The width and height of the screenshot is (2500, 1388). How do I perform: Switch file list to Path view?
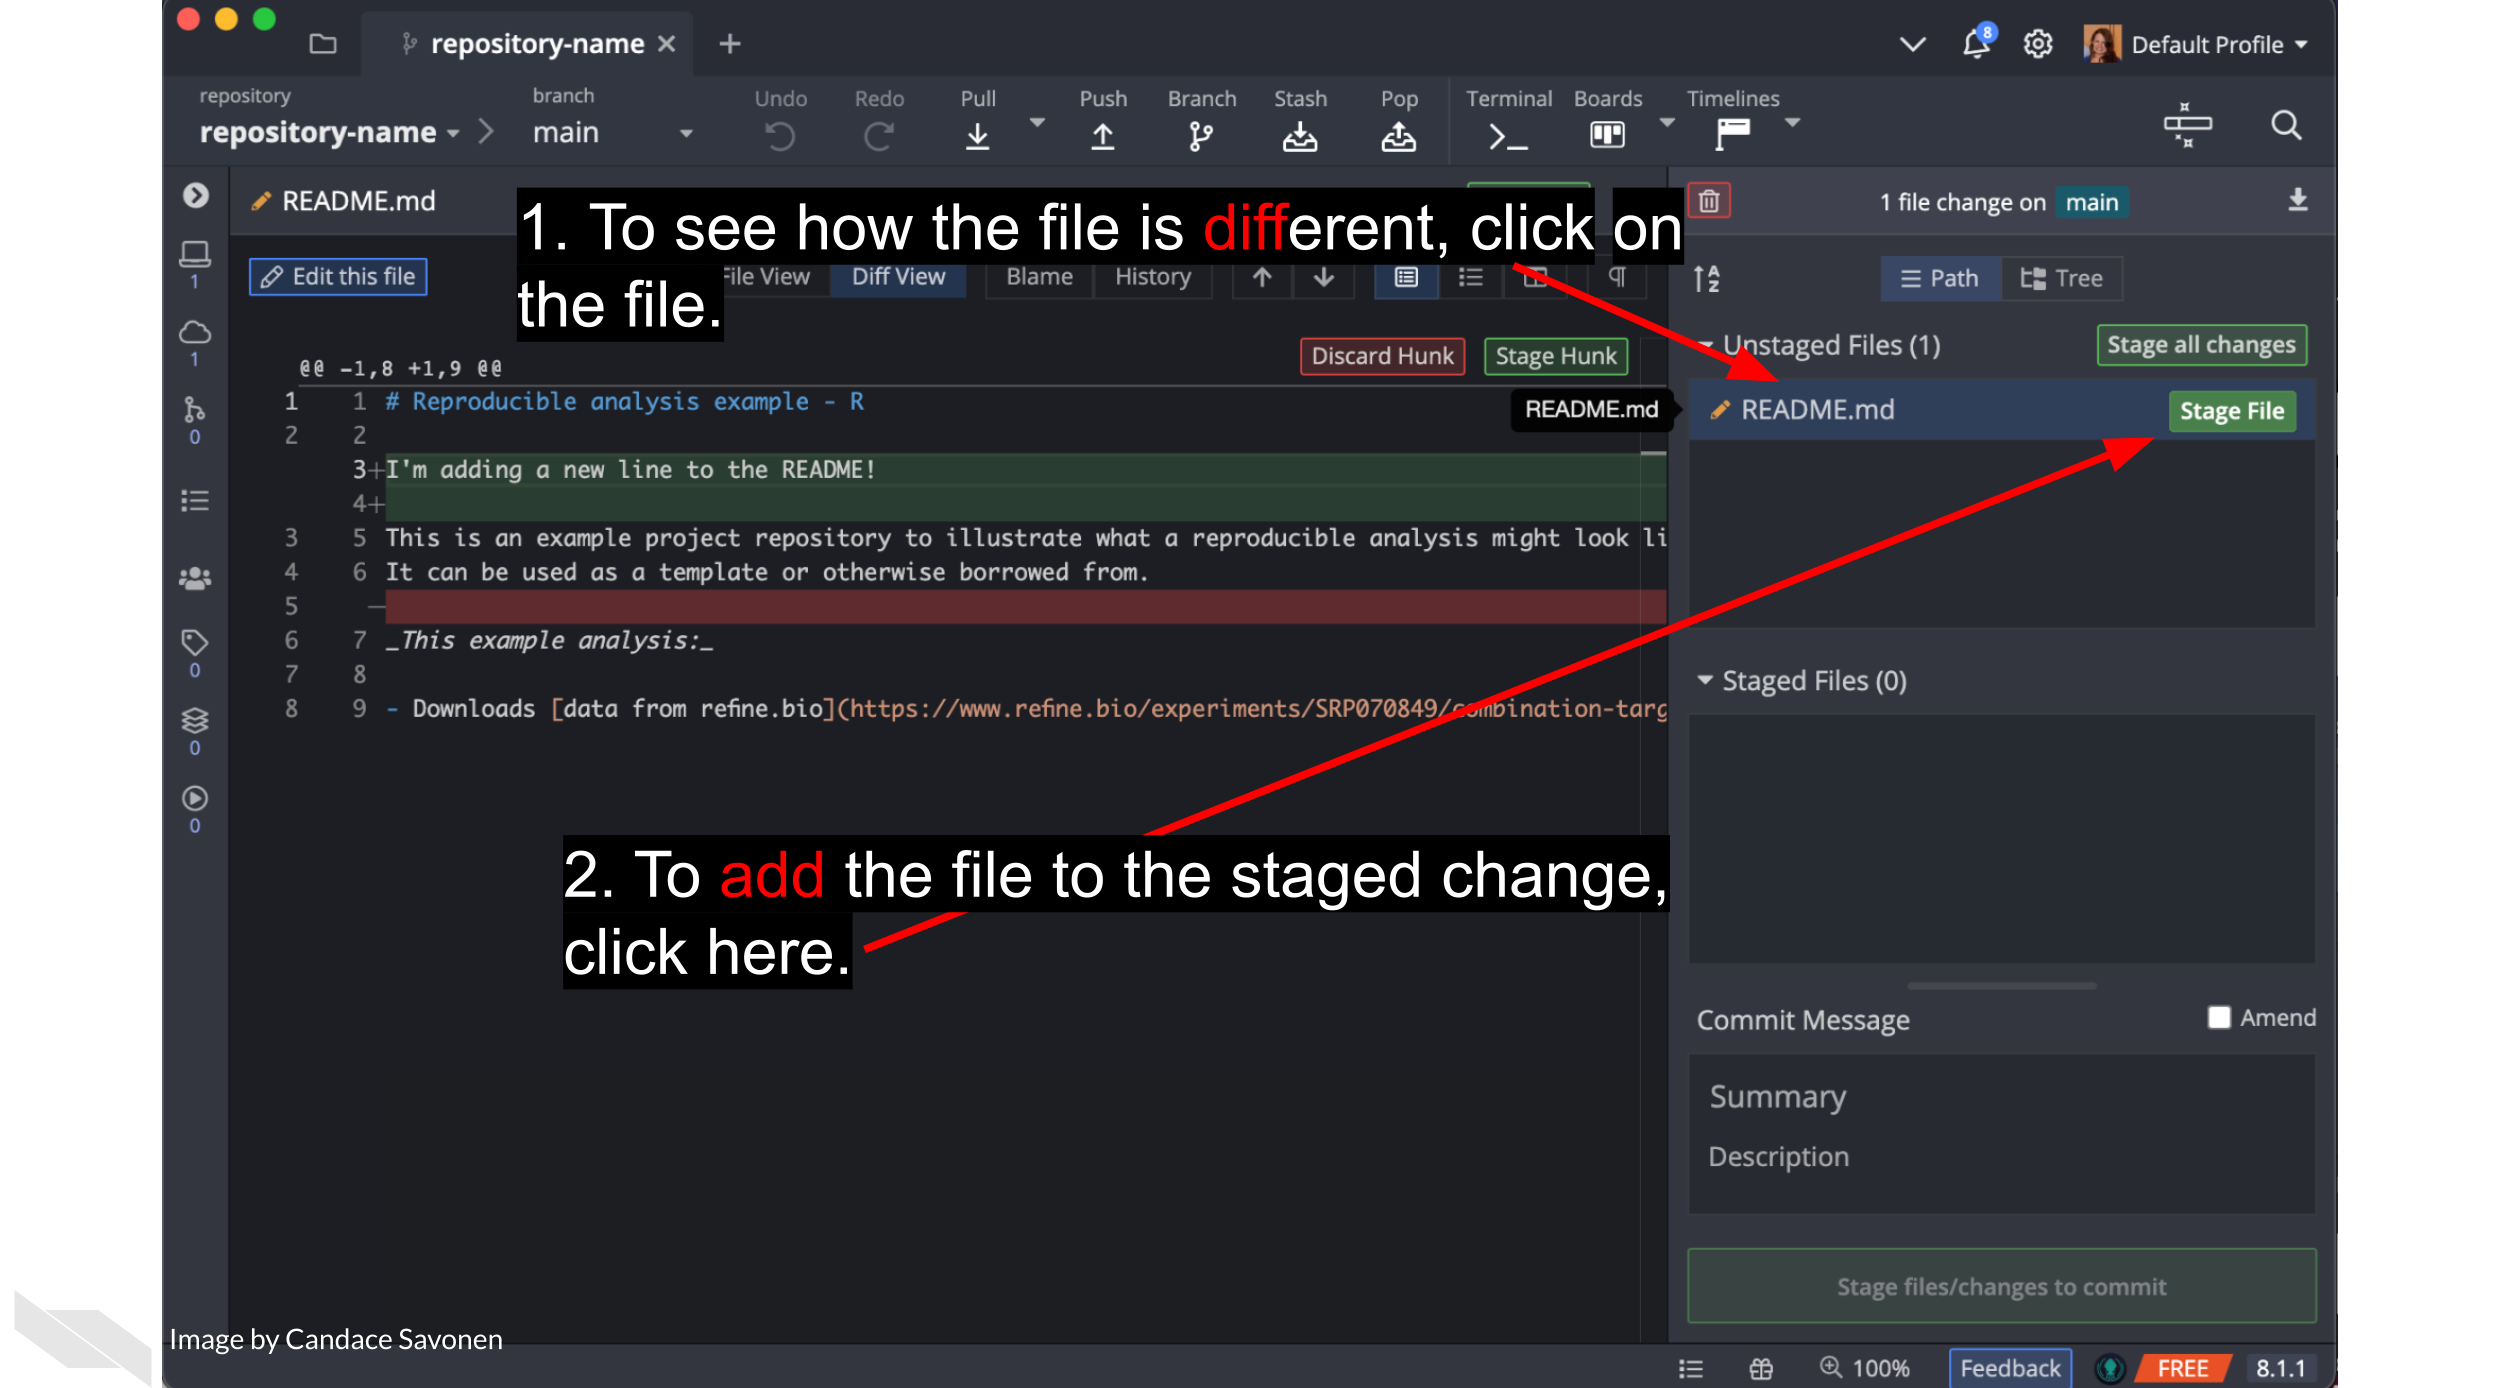pyautogui.click(x=1940, y=278)
